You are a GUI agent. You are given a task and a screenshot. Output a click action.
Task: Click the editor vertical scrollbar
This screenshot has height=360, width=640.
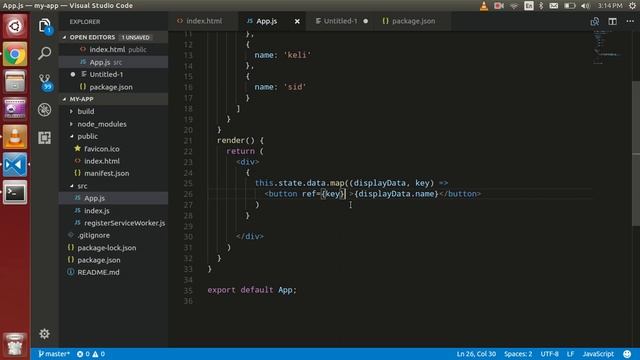tap(636, 153)
